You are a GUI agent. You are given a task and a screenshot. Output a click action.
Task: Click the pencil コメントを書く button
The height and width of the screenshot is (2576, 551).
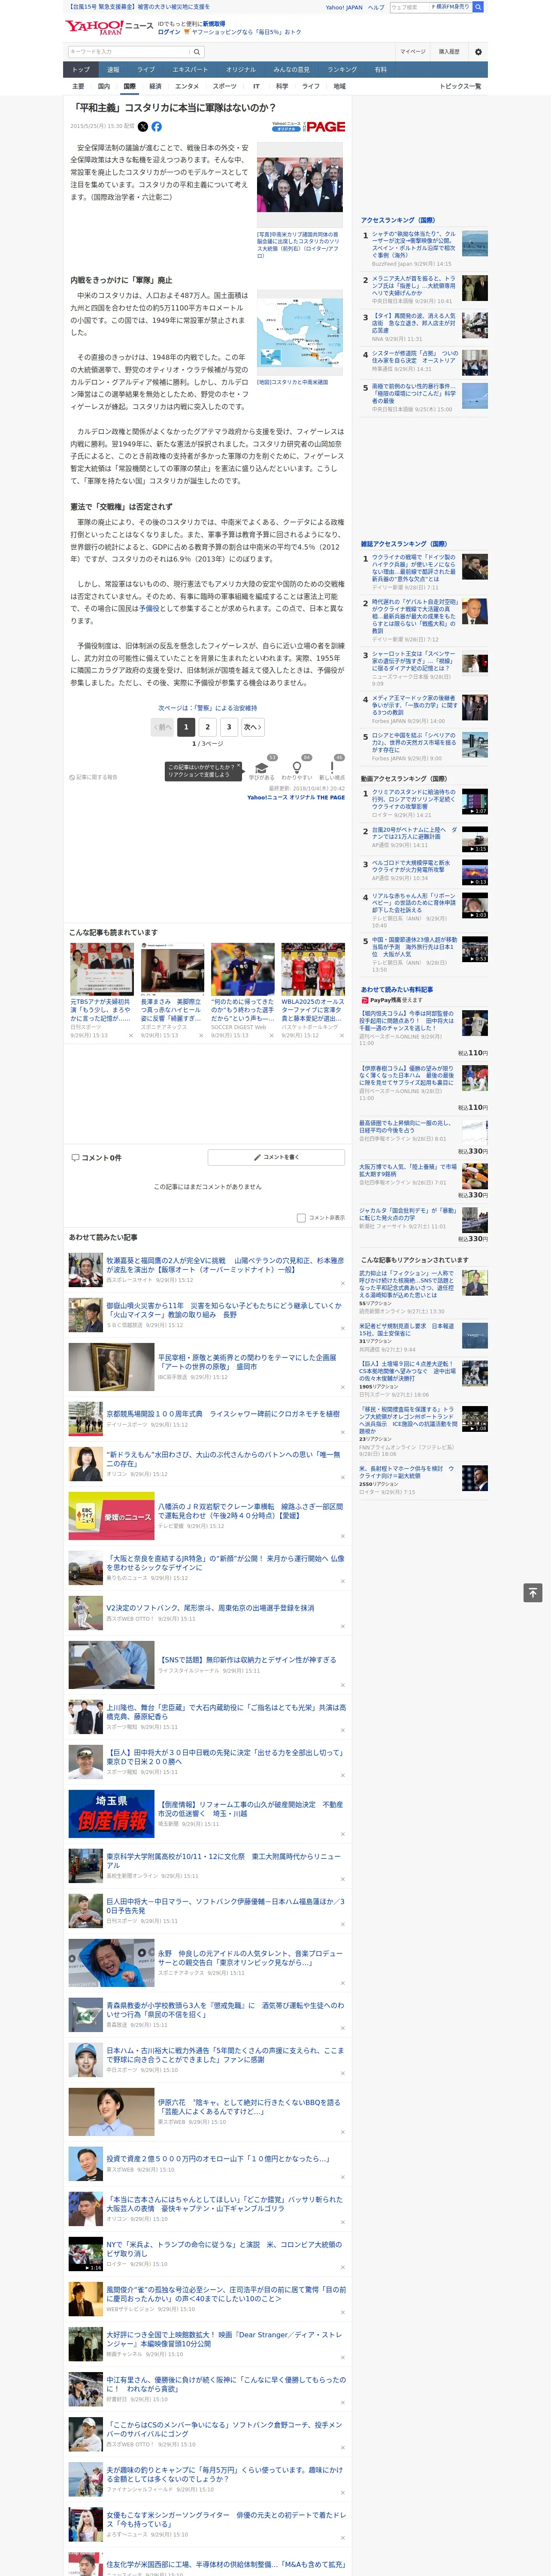coord(276,1157)
